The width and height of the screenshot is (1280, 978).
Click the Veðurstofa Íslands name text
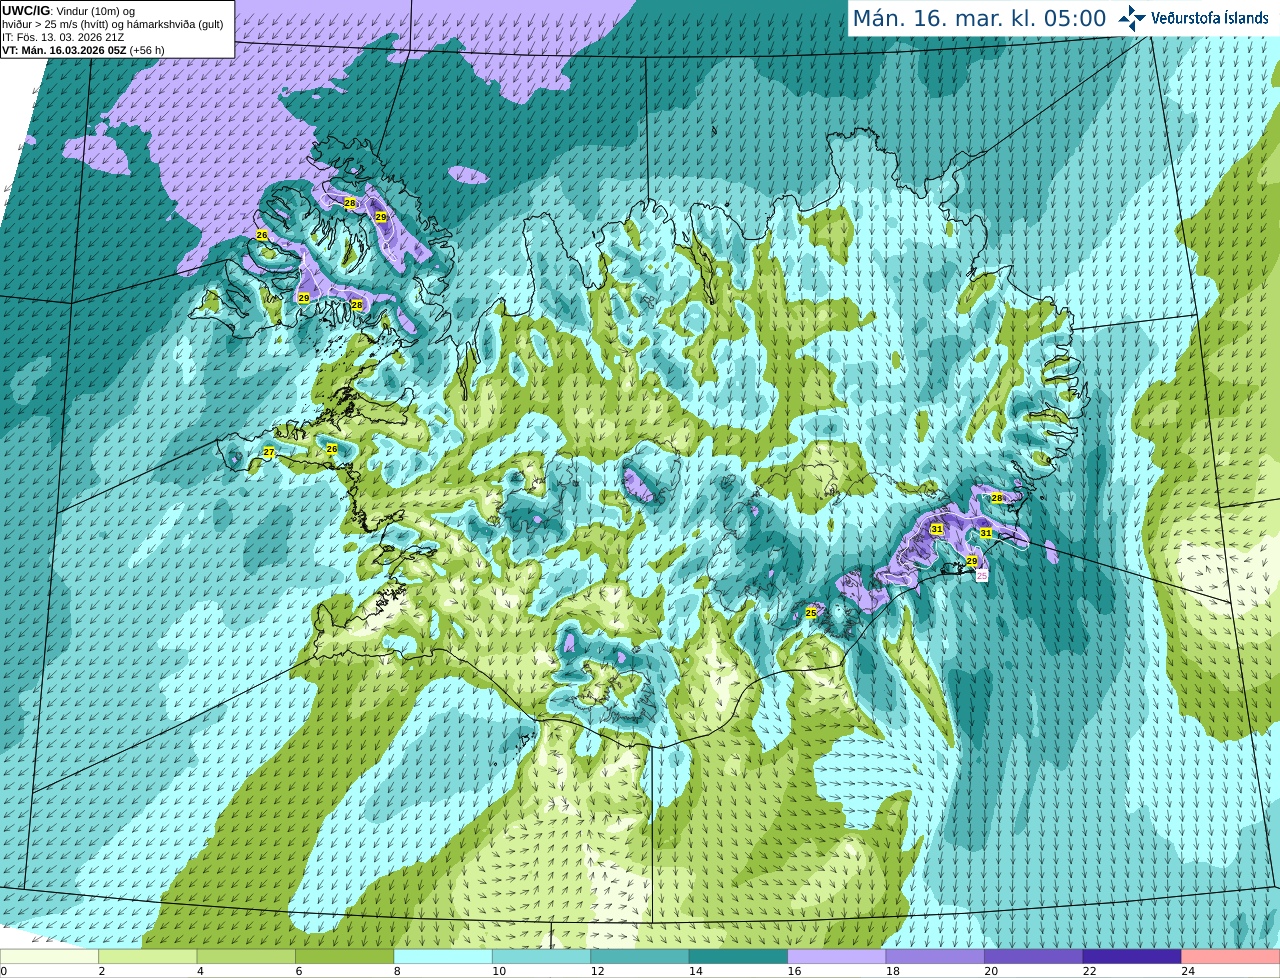click(x=1209, y=18)
